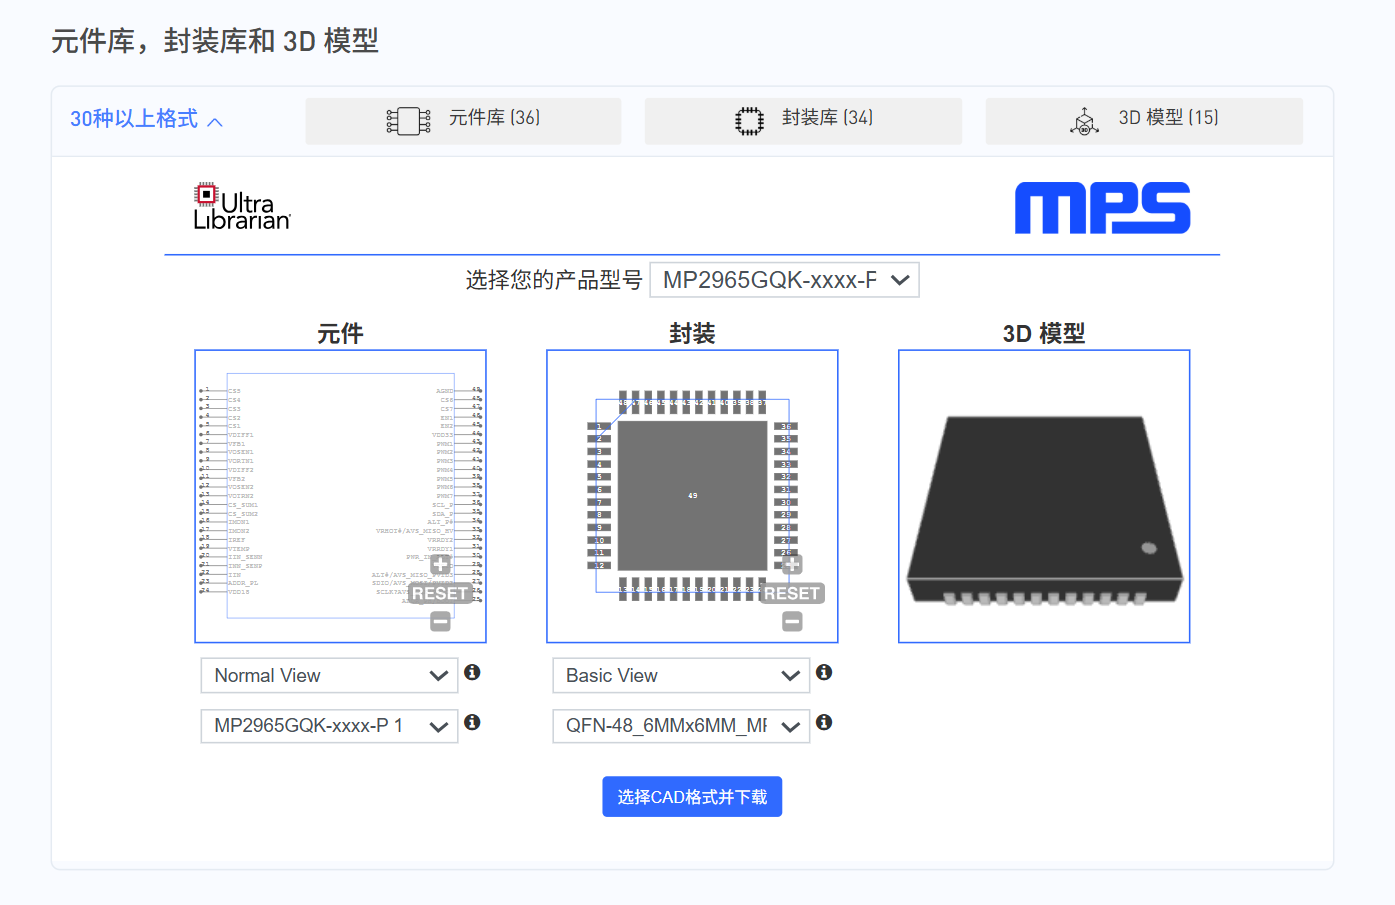
Task: Click the MPS logo
Action: (x=1102, y=208)
